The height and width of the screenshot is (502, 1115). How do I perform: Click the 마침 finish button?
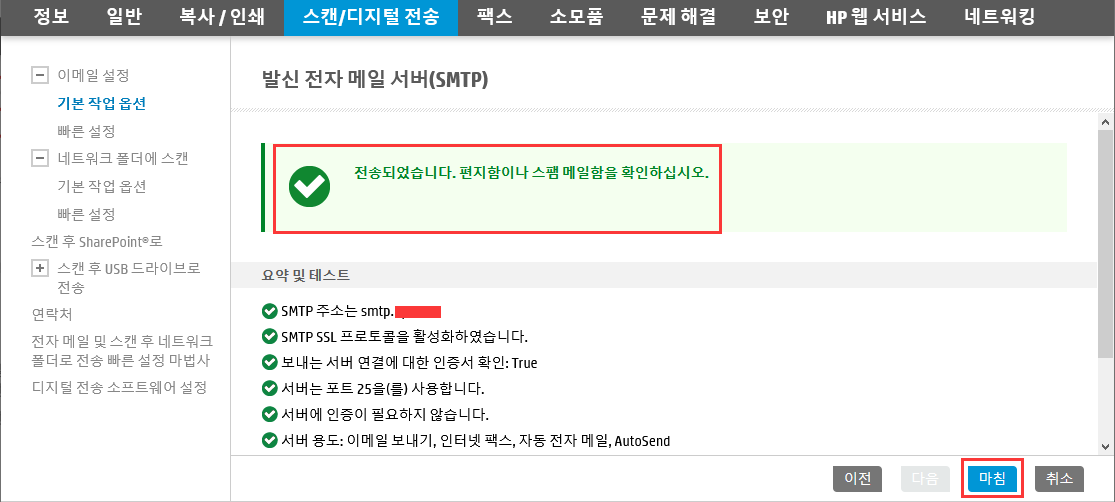point(993,479)
